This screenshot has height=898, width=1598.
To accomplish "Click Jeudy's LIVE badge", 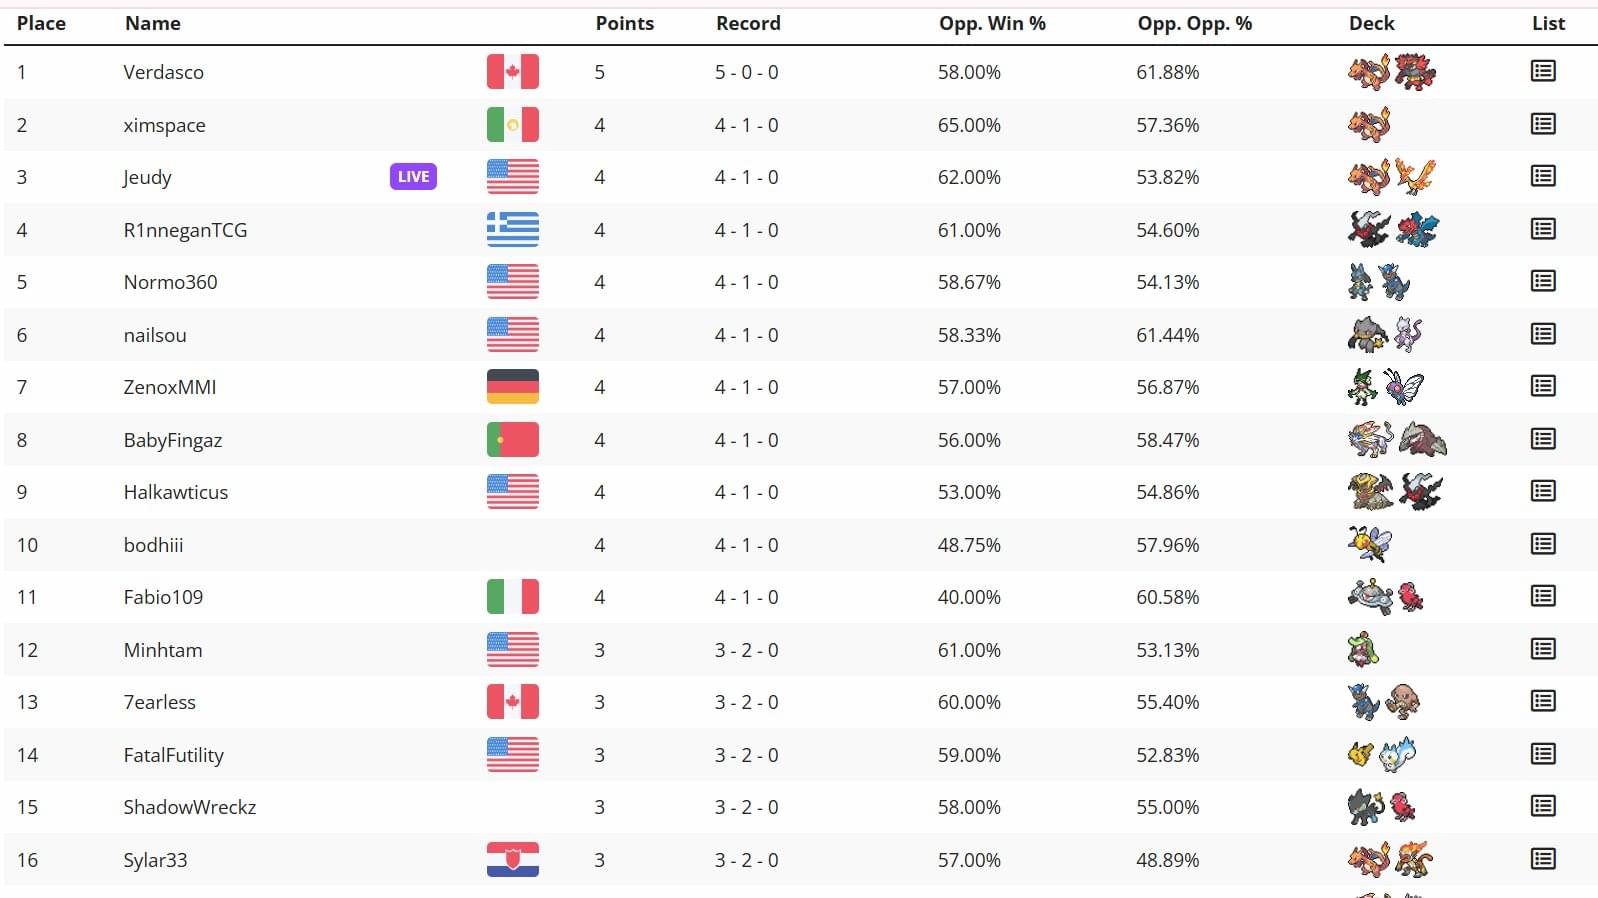I will point(413,177).
